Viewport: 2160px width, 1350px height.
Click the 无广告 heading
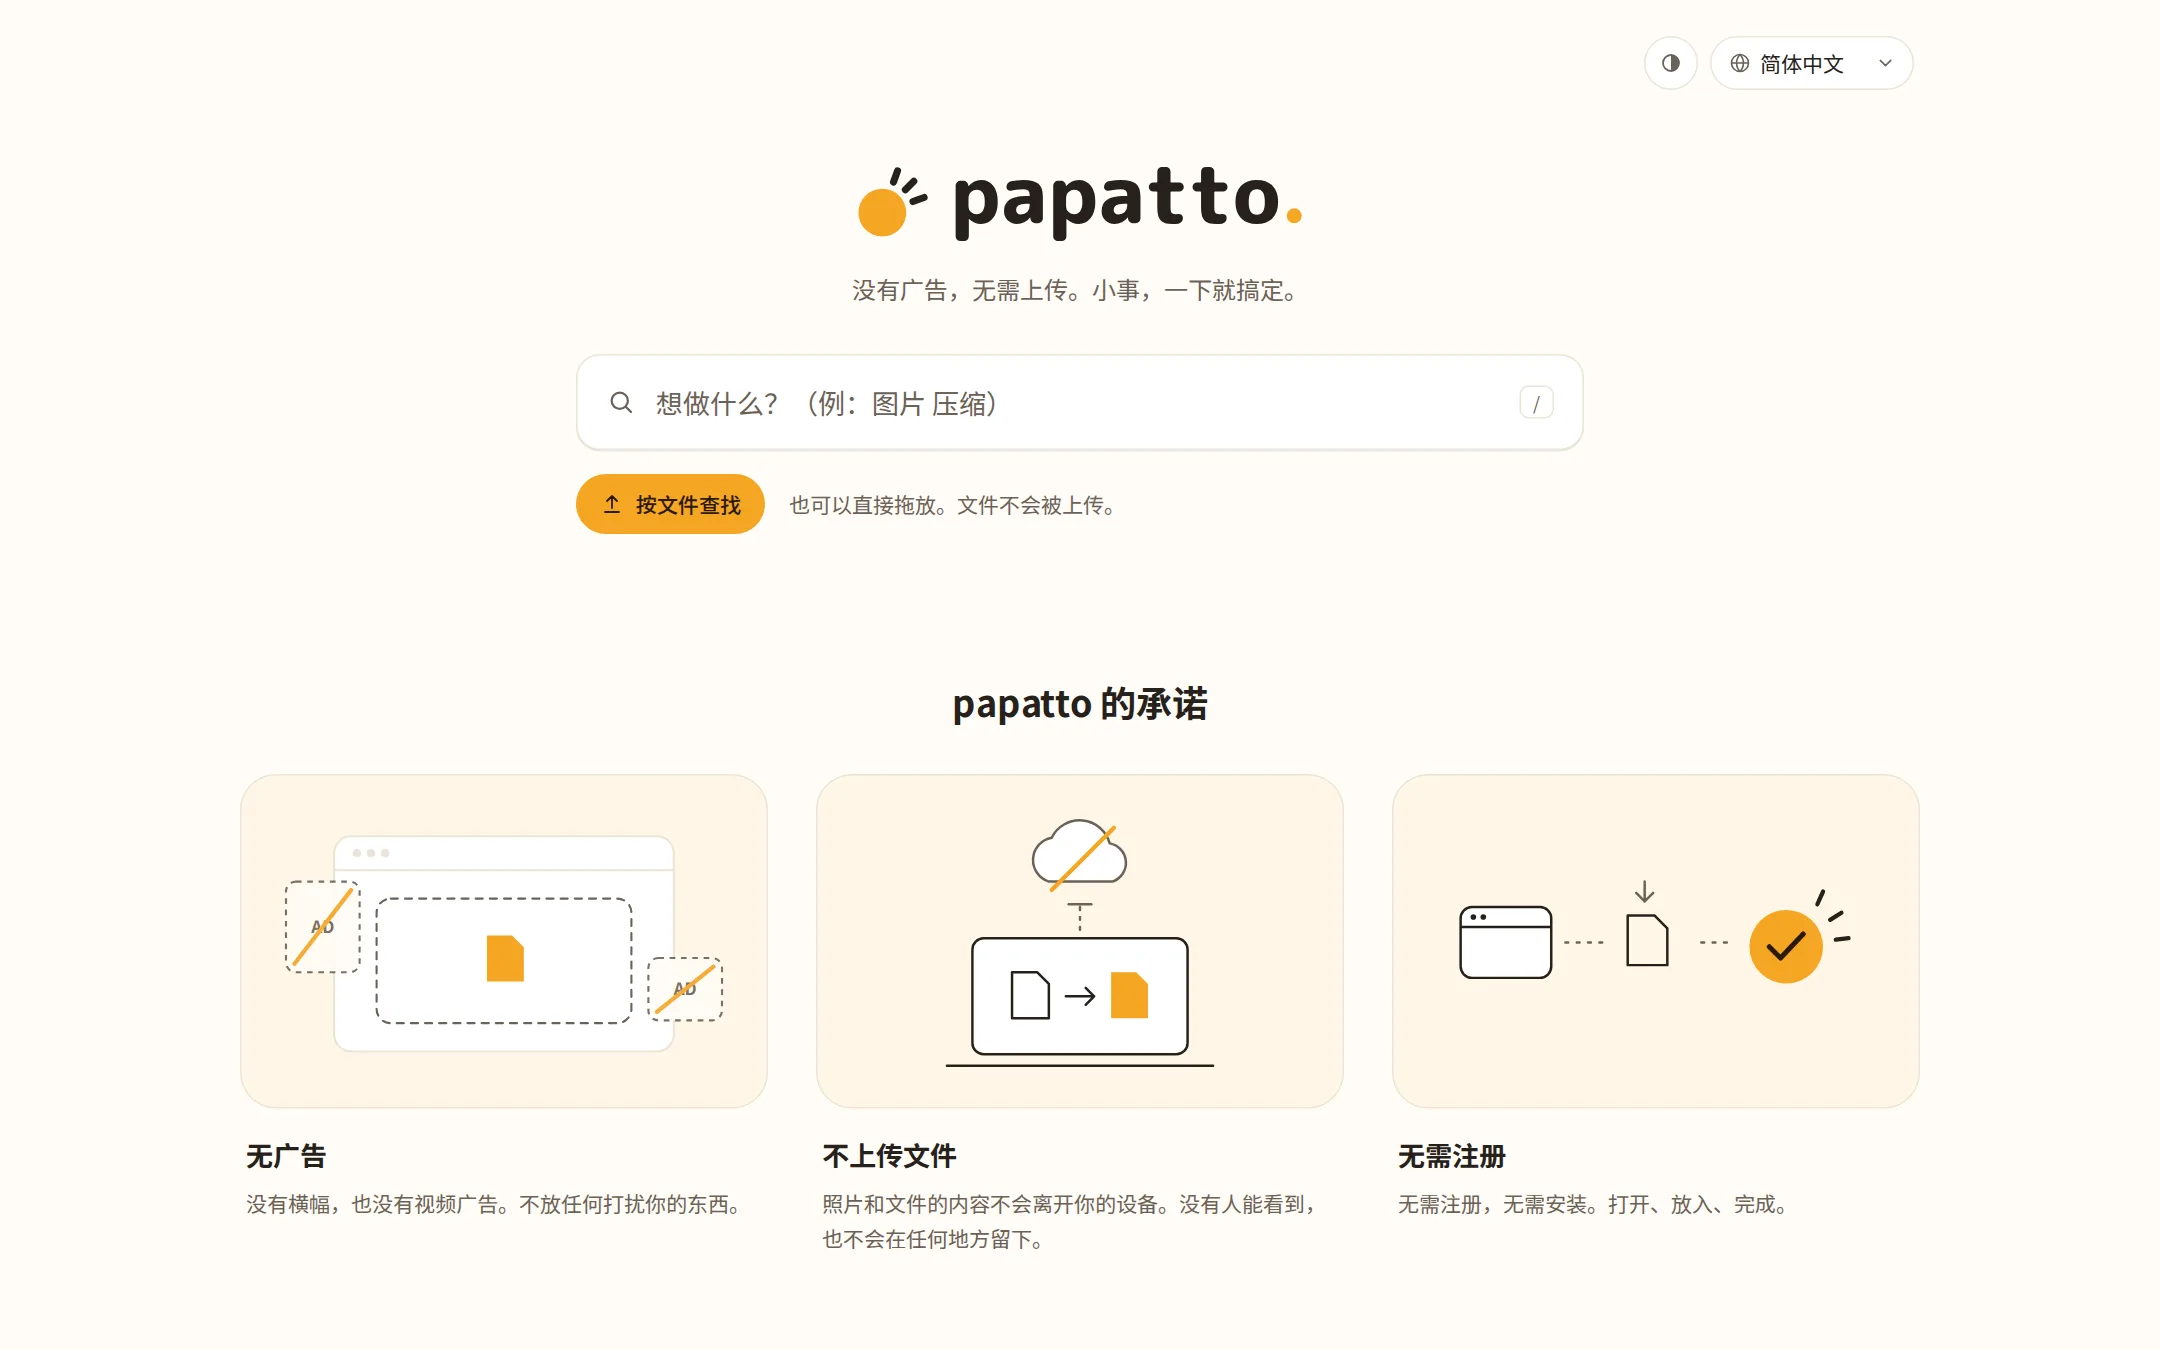pyautogui.click(x=286, y=1156)
